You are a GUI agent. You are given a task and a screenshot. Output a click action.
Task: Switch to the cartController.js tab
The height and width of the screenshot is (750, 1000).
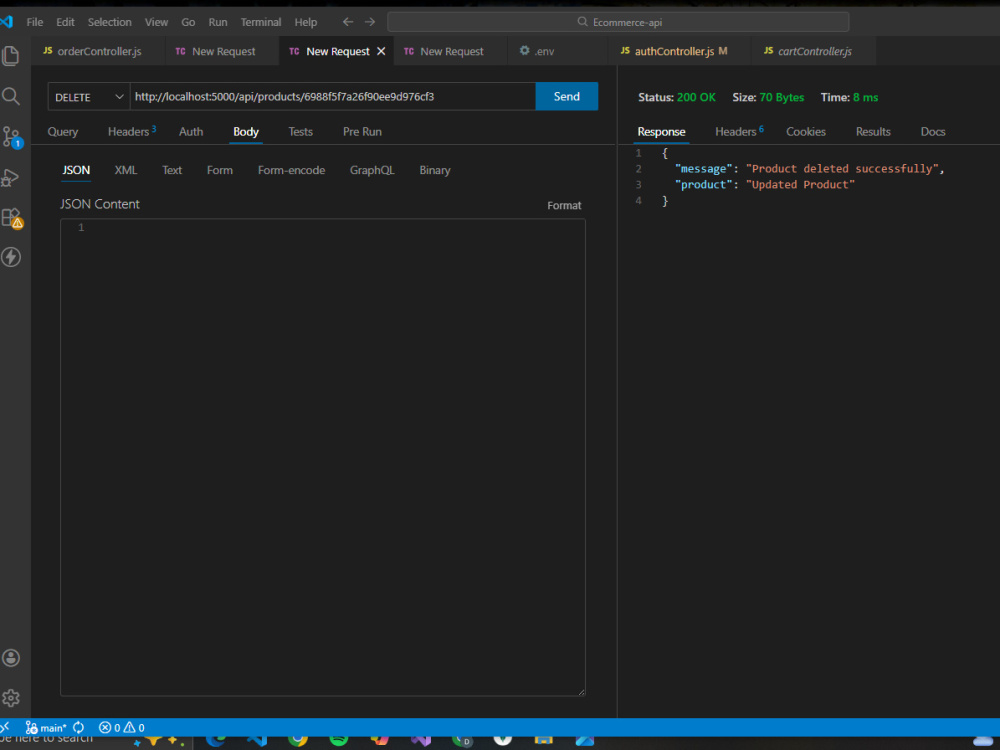point(814,51)
